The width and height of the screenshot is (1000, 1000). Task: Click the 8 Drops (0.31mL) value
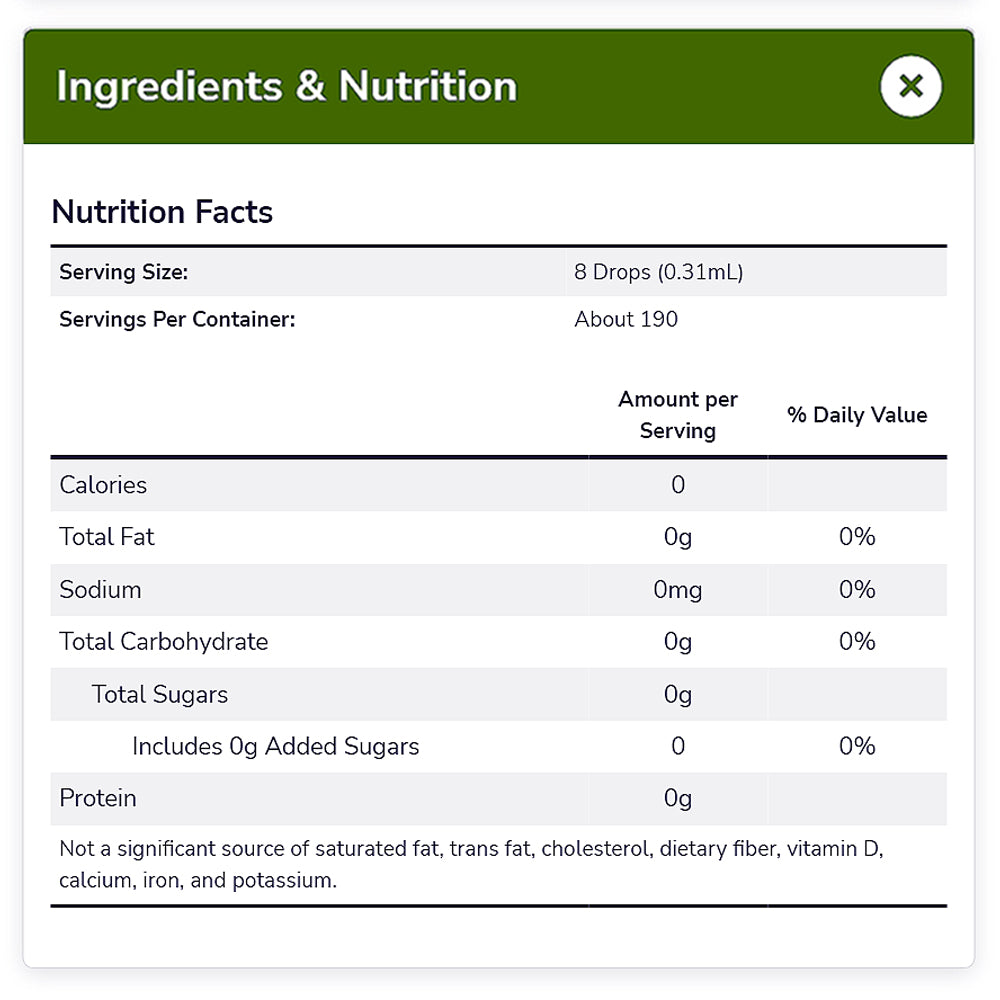pos(658,272)
